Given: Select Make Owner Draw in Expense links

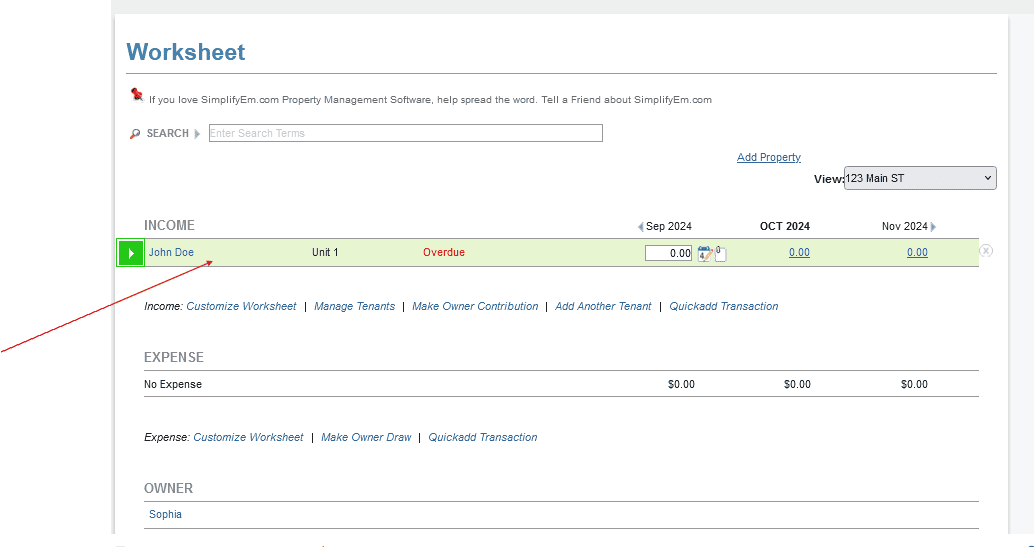Looking at the screenshot, I should pyautogui.click(x=366, y=438).
